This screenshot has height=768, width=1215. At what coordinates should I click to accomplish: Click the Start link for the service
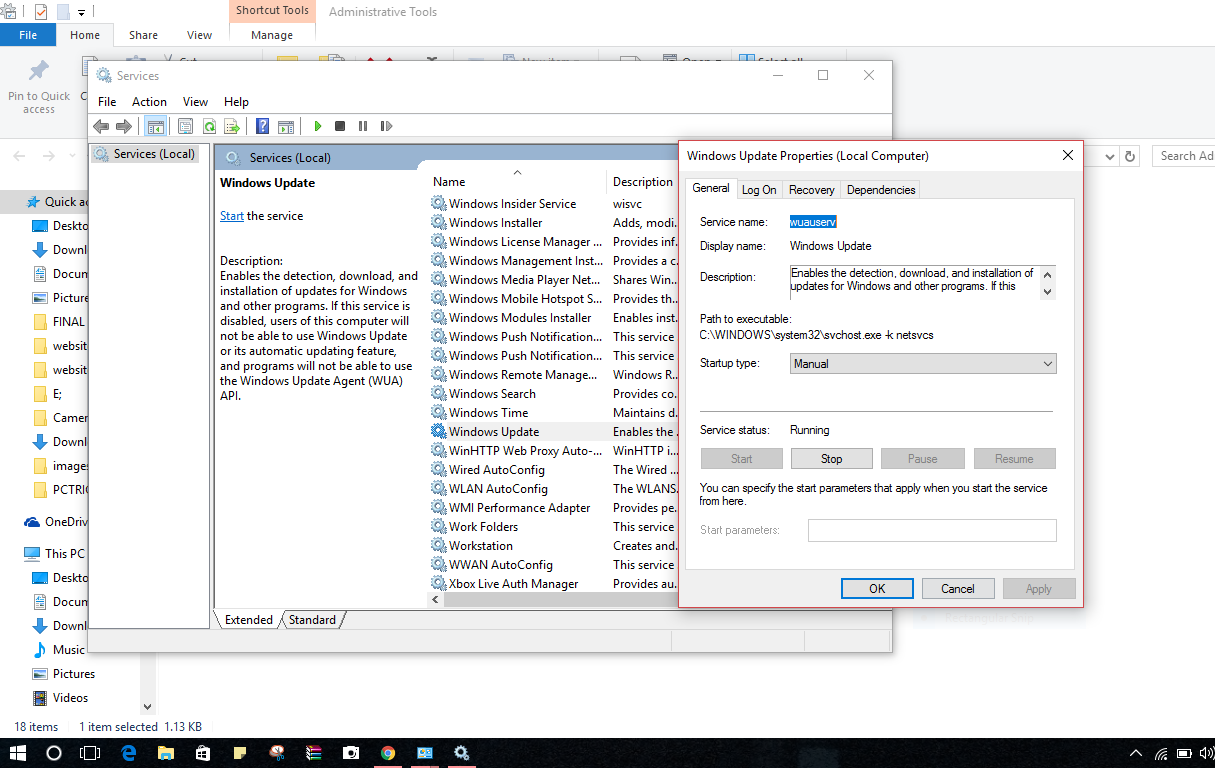tap(232, 216)
